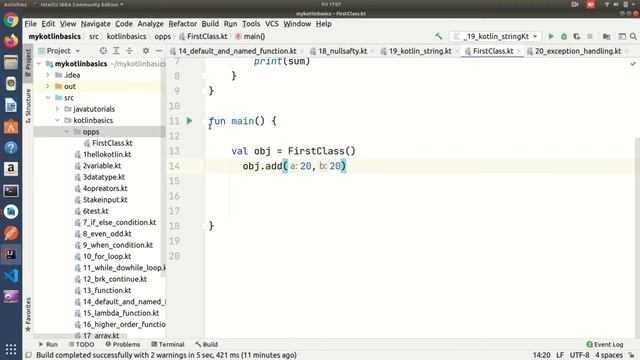Click the '4 spaces' indent setting

tap(609, 355)
